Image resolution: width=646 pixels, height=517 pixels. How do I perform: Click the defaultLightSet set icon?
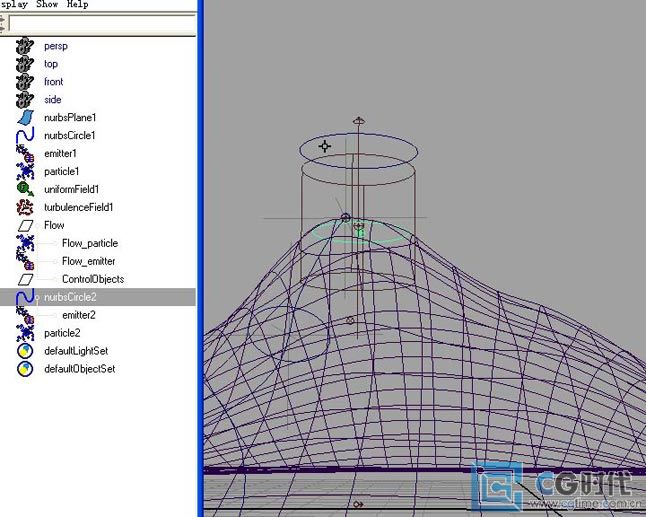[25, 351]
